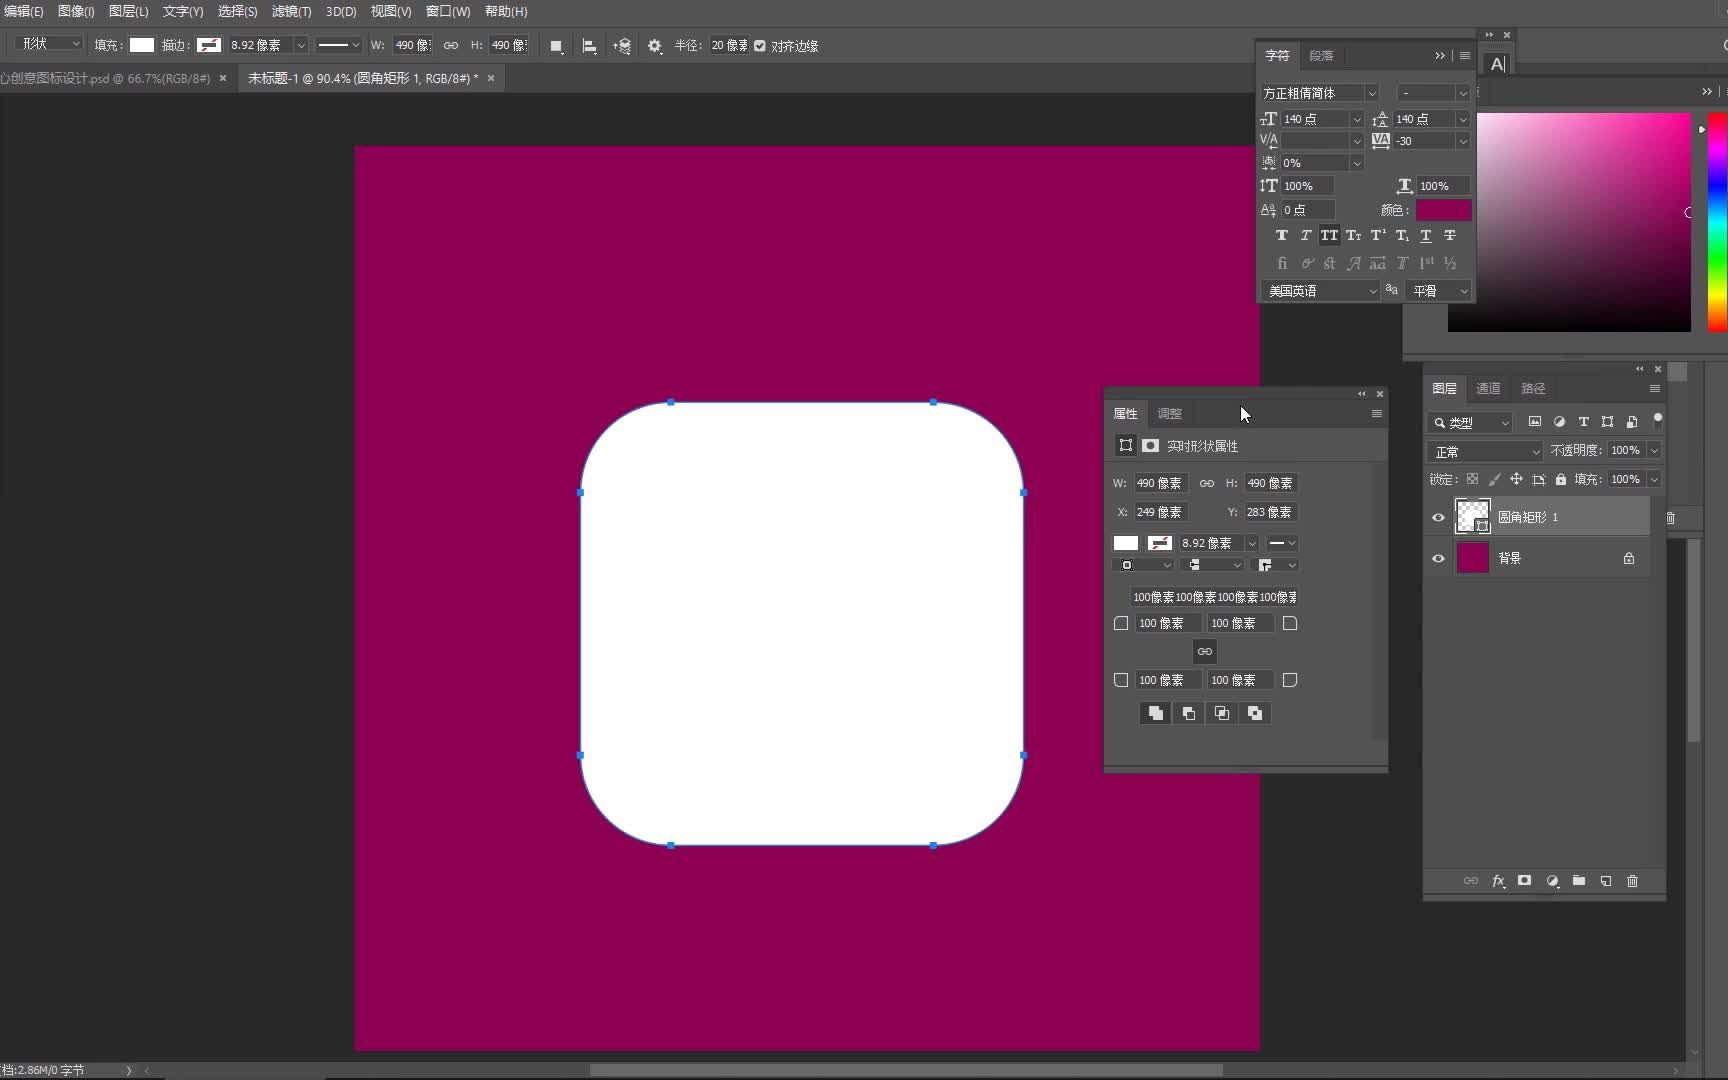The width and height of the screenshot is (1728, 1080).
Task: Toggle lock all in Layers panel
Action: pyautogui.click(x=1561, y=479)
